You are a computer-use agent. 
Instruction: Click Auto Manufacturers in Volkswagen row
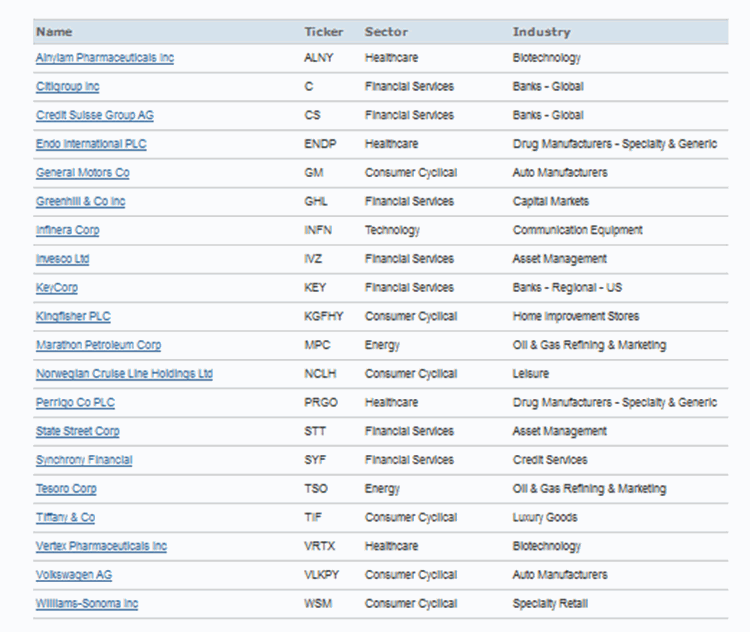point(560,575)
